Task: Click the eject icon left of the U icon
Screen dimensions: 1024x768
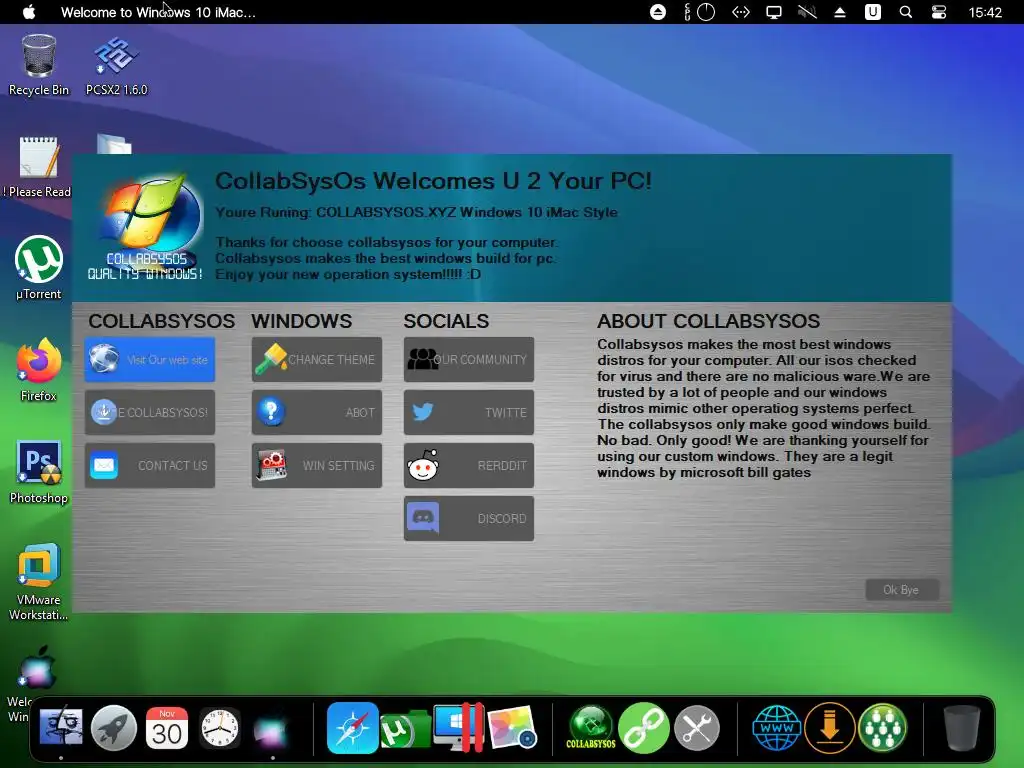Action: click(x=840, y=12)
